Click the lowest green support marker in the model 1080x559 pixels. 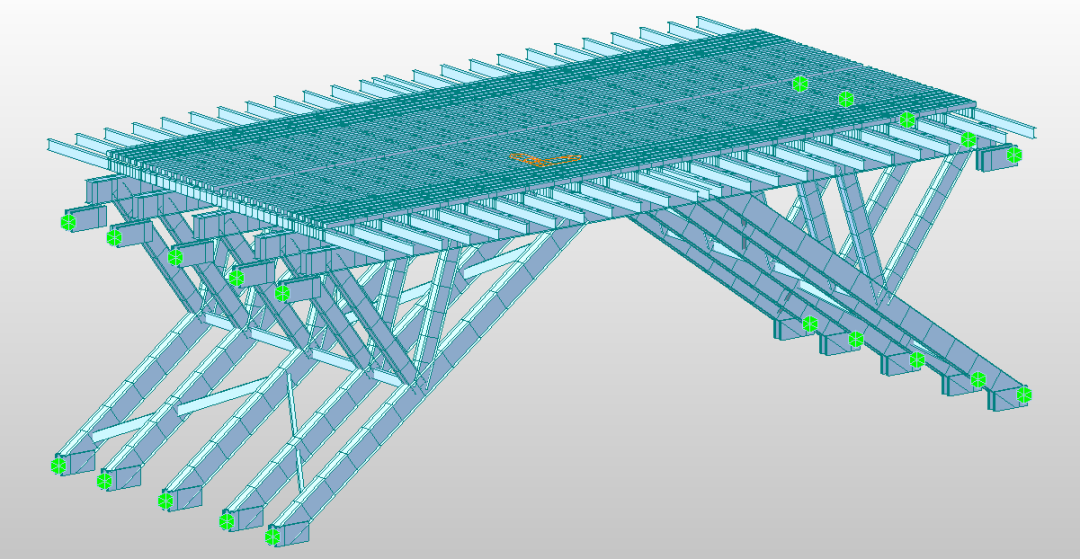(x=272, y=537)
